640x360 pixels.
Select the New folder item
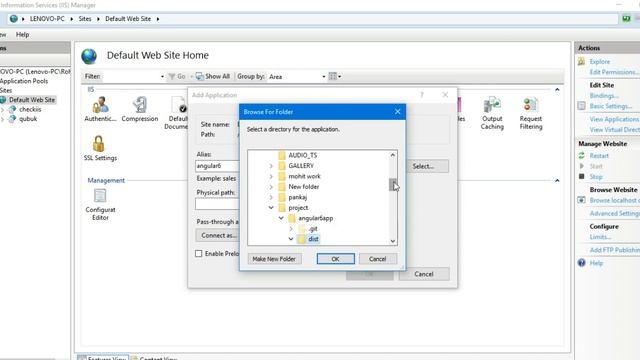point(304,187)
